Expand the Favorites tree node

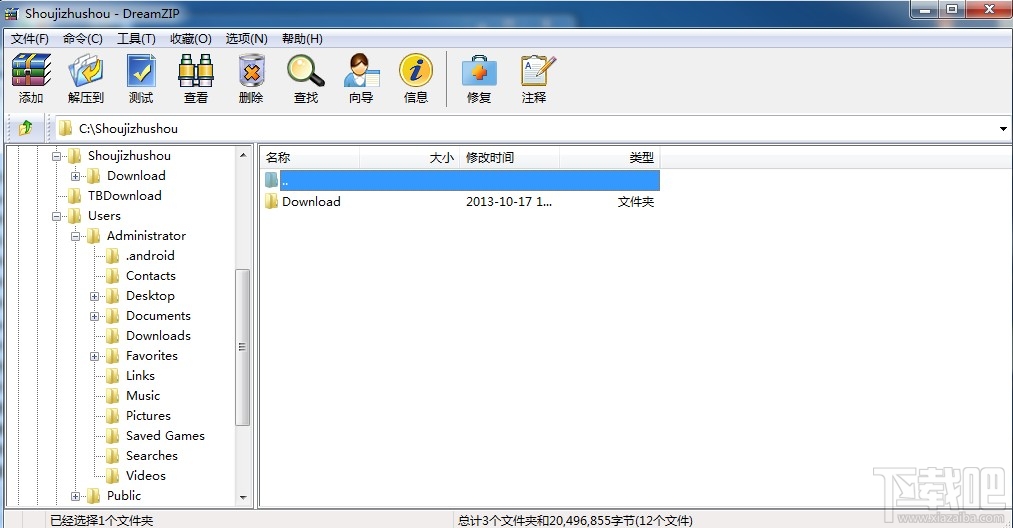[94, 357]
